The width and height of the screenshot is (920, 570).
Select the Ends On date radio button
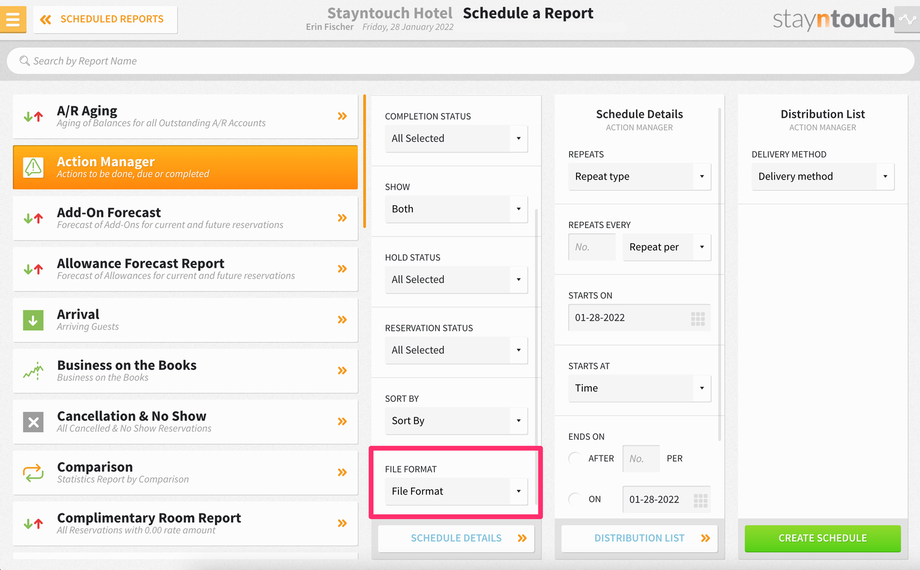[x=575, y=499]
